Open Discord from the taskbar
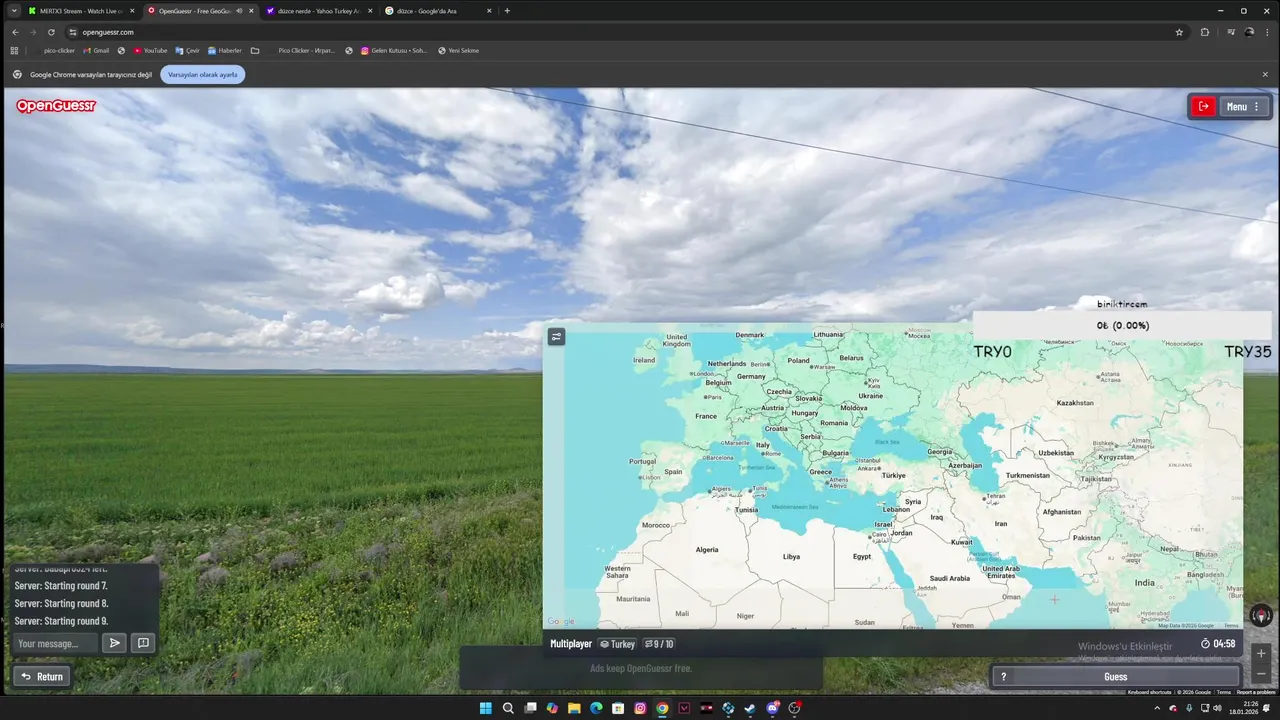This screenshot has height=720, width=1280. (x=772, y=708)
